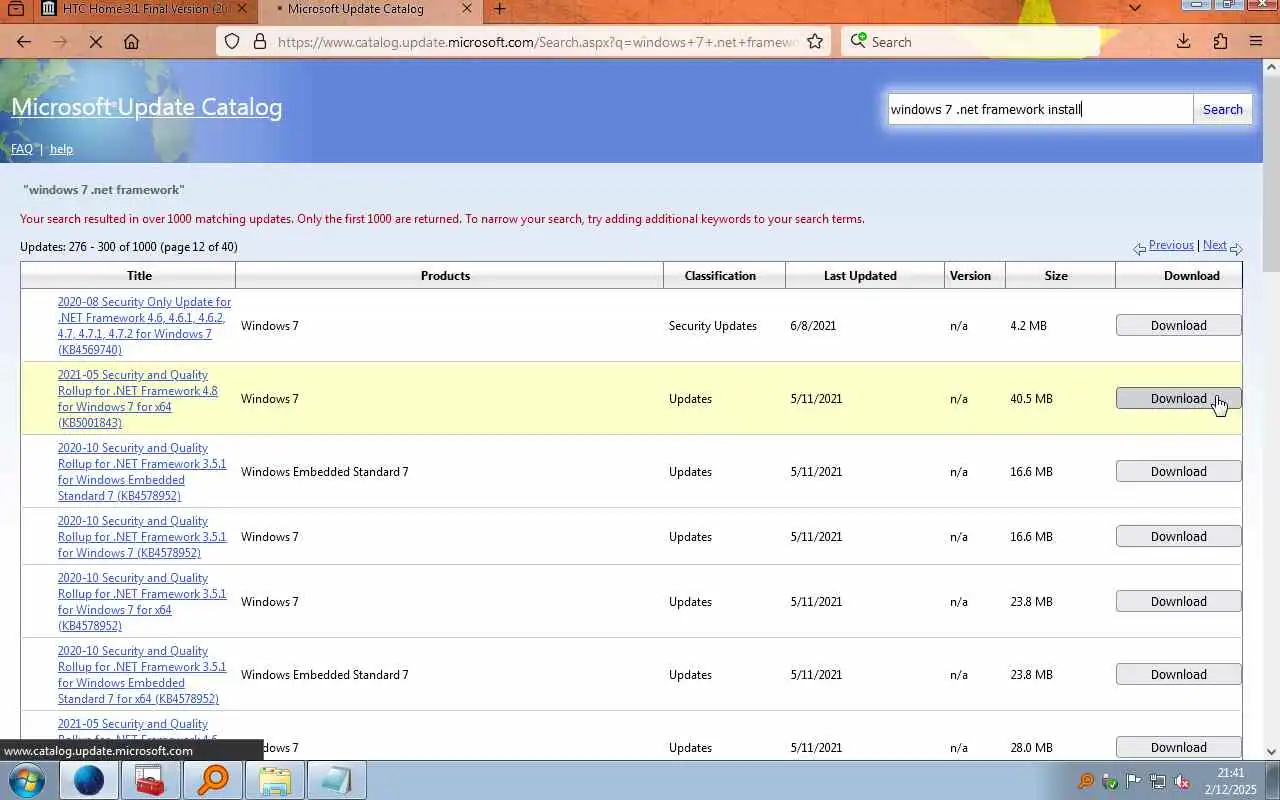Open the notepad-like taskbar app
1280x800 pixels.
337,780
